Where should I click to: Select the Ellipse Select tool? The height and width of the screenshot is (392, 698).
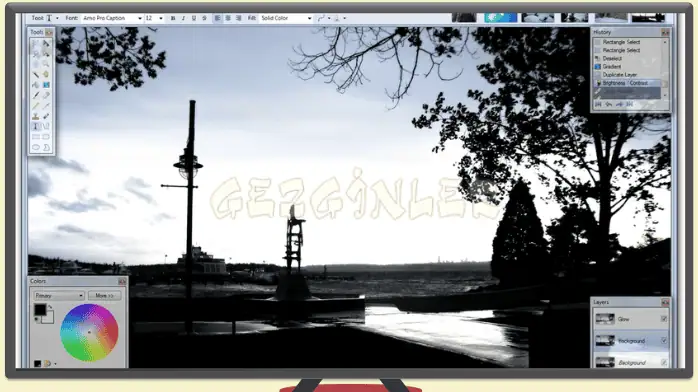pos(36,64)
